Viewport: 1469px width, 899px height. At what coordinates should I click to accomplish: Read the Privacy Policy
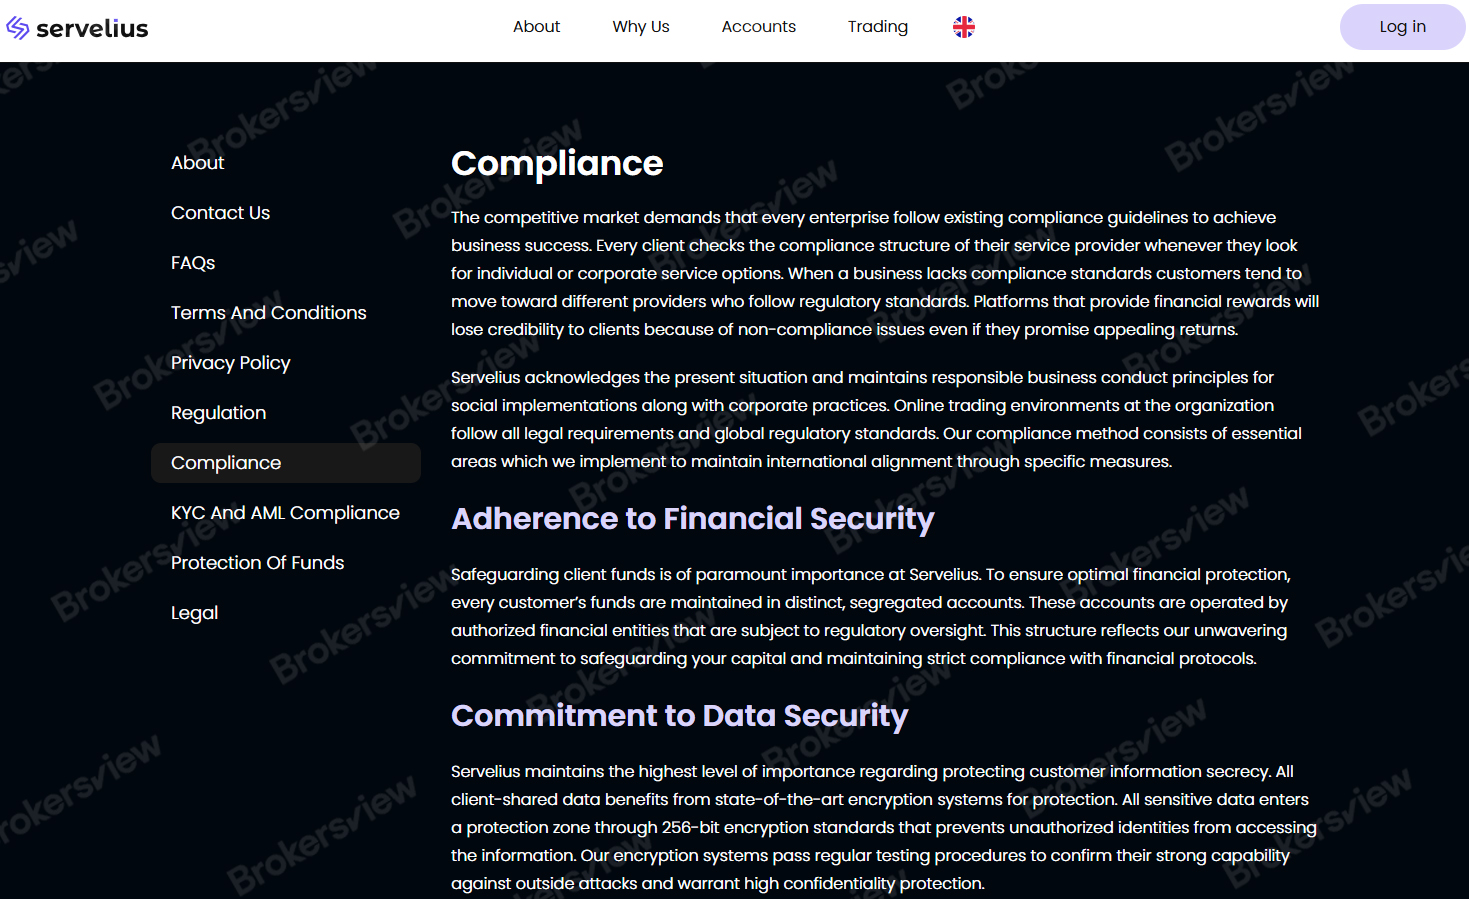click(x=230, y=362)
